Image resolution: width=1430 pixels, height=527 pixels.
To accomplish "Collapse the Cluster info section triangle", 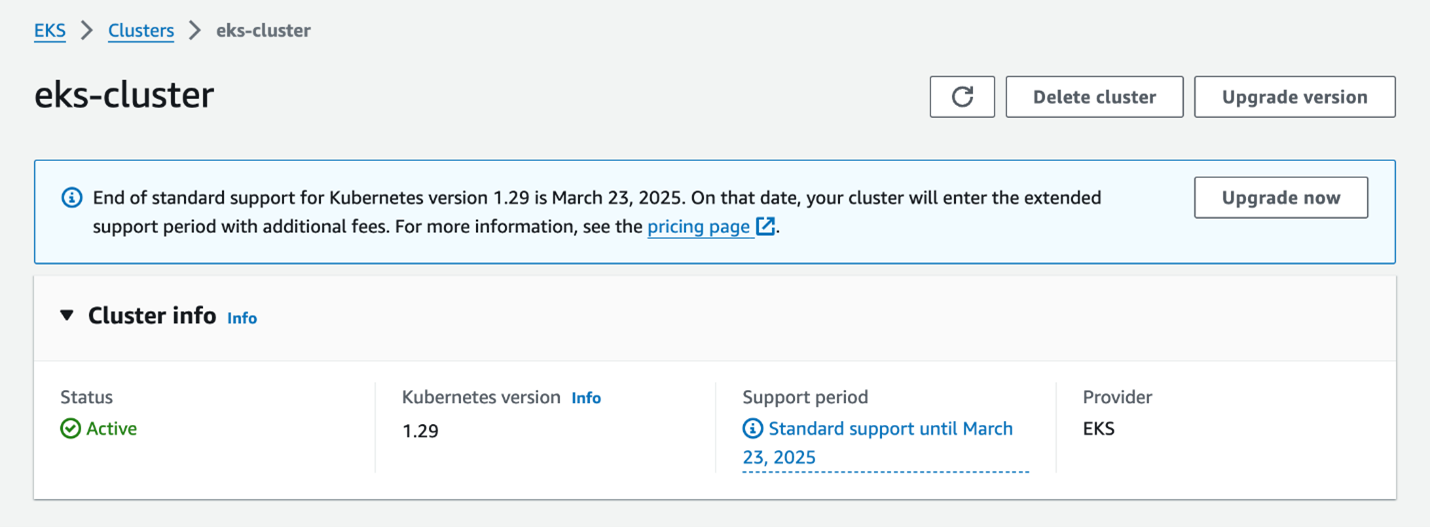I will [67, 316].
